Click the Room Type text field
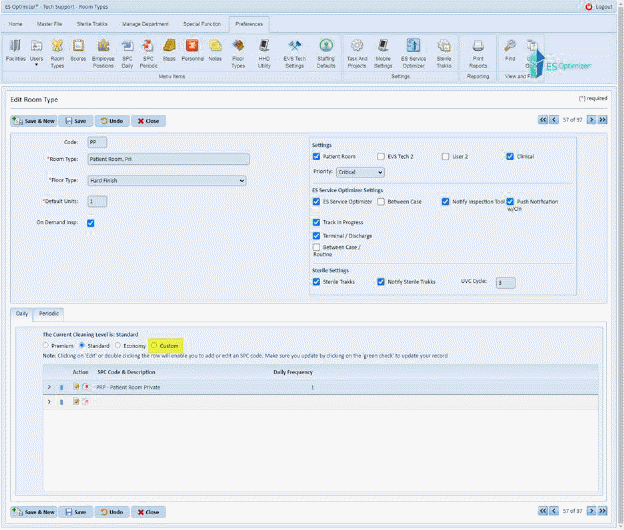 [169, 159]
